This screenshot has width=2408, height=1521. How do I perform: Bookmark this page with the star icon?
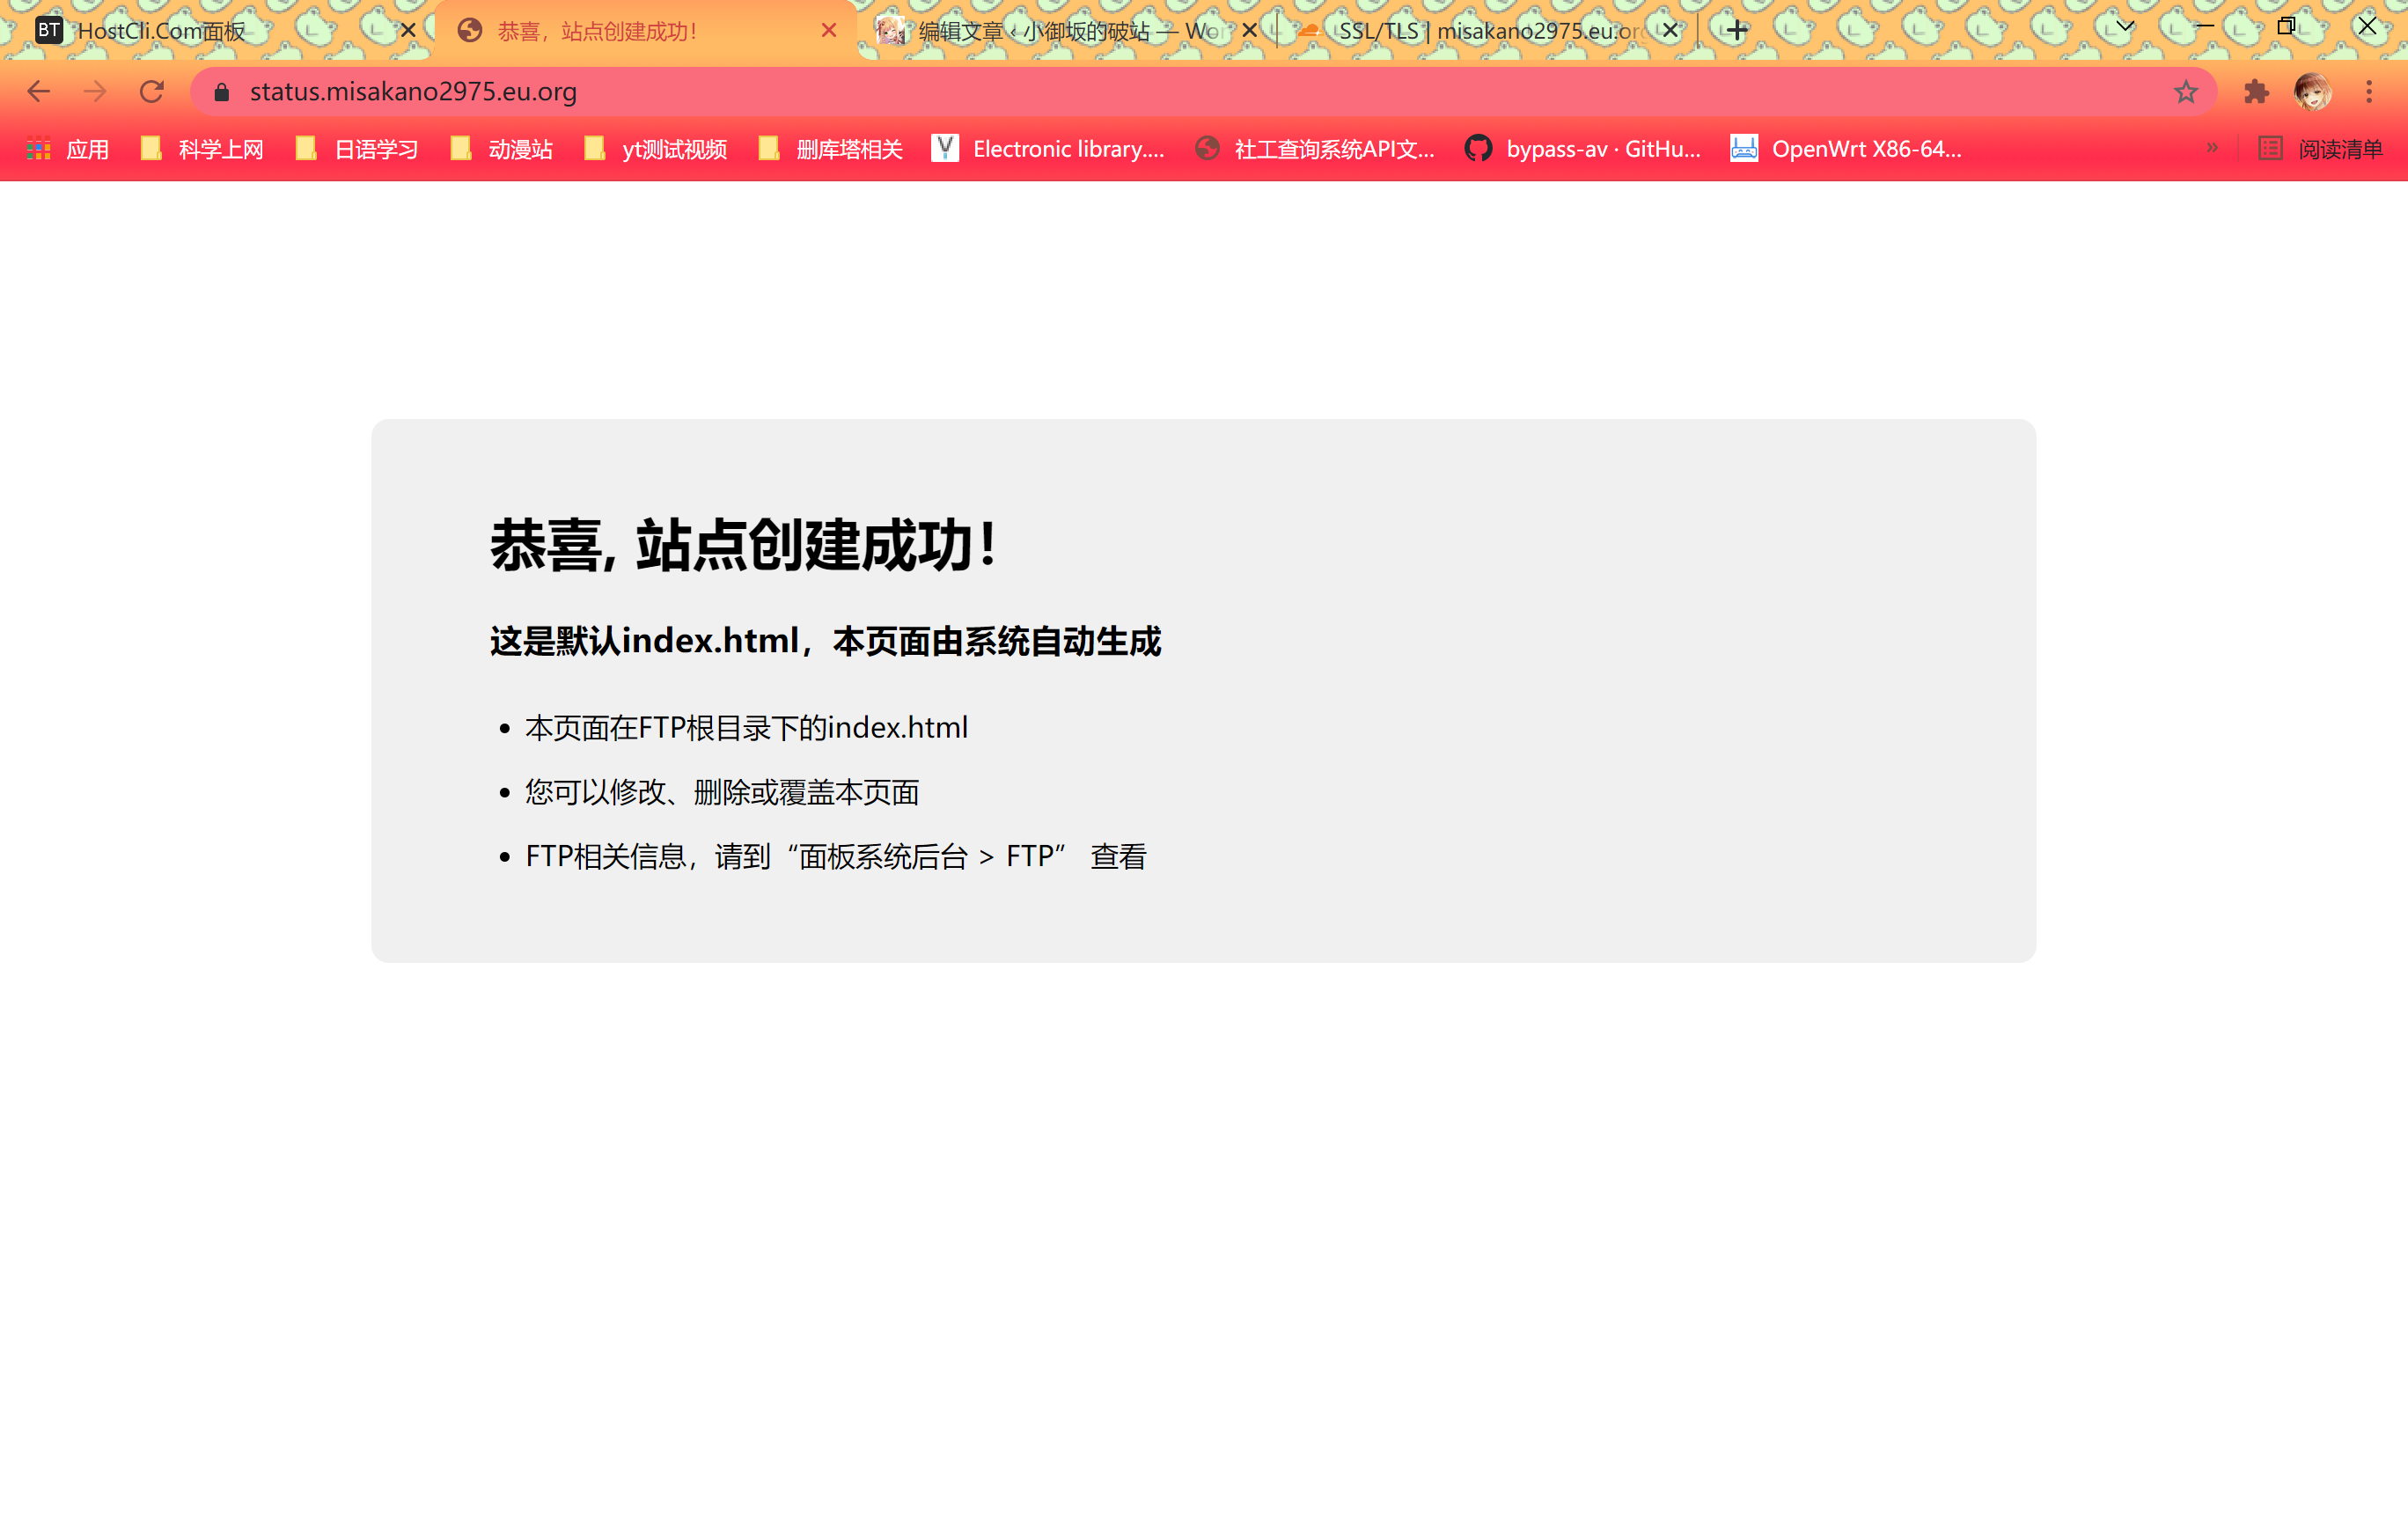point(2185,92)
